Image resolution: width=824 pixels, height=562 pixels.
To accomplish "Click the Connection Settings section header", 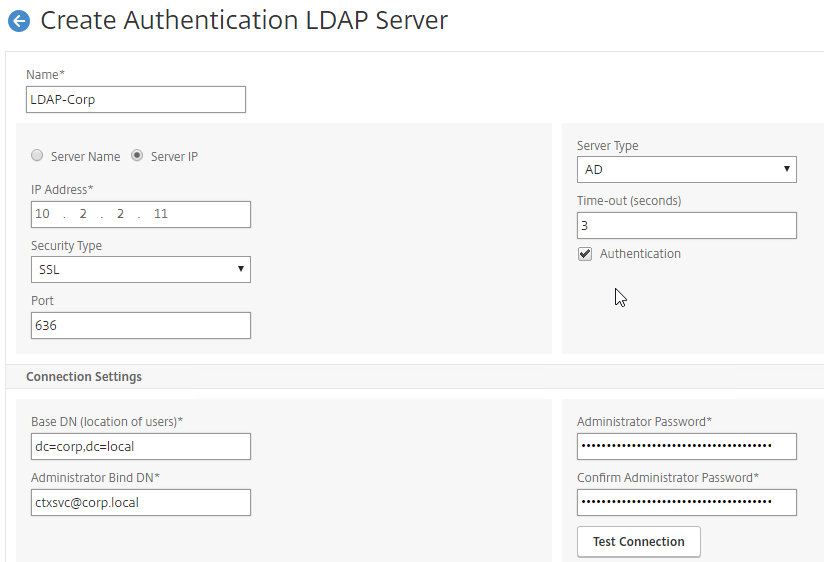I will [x=84, y=377].
